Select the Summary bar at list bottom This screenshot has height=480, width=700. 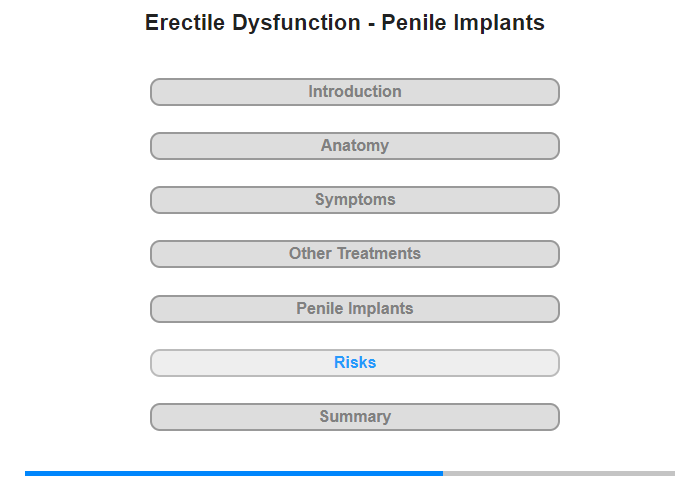click(354, 417)
